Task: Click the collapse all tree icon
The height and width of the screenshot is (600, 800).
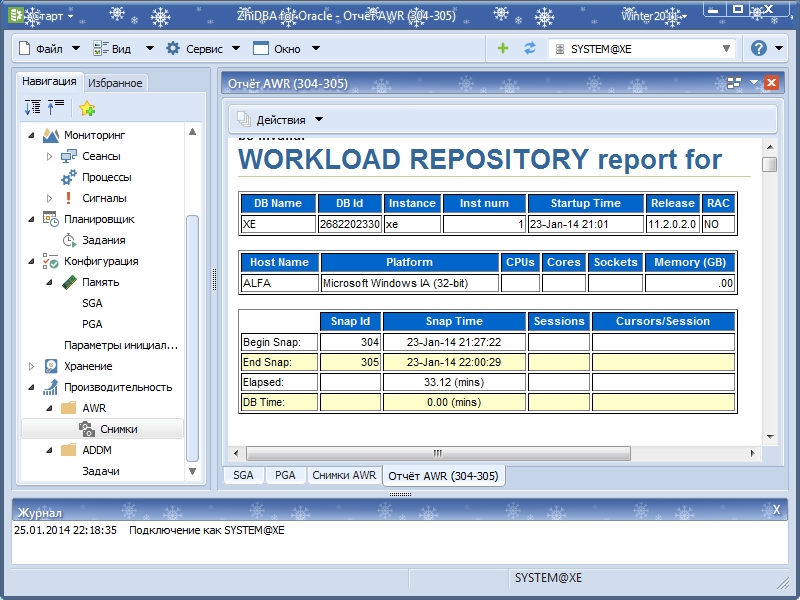Action: [x=56, y=107]
